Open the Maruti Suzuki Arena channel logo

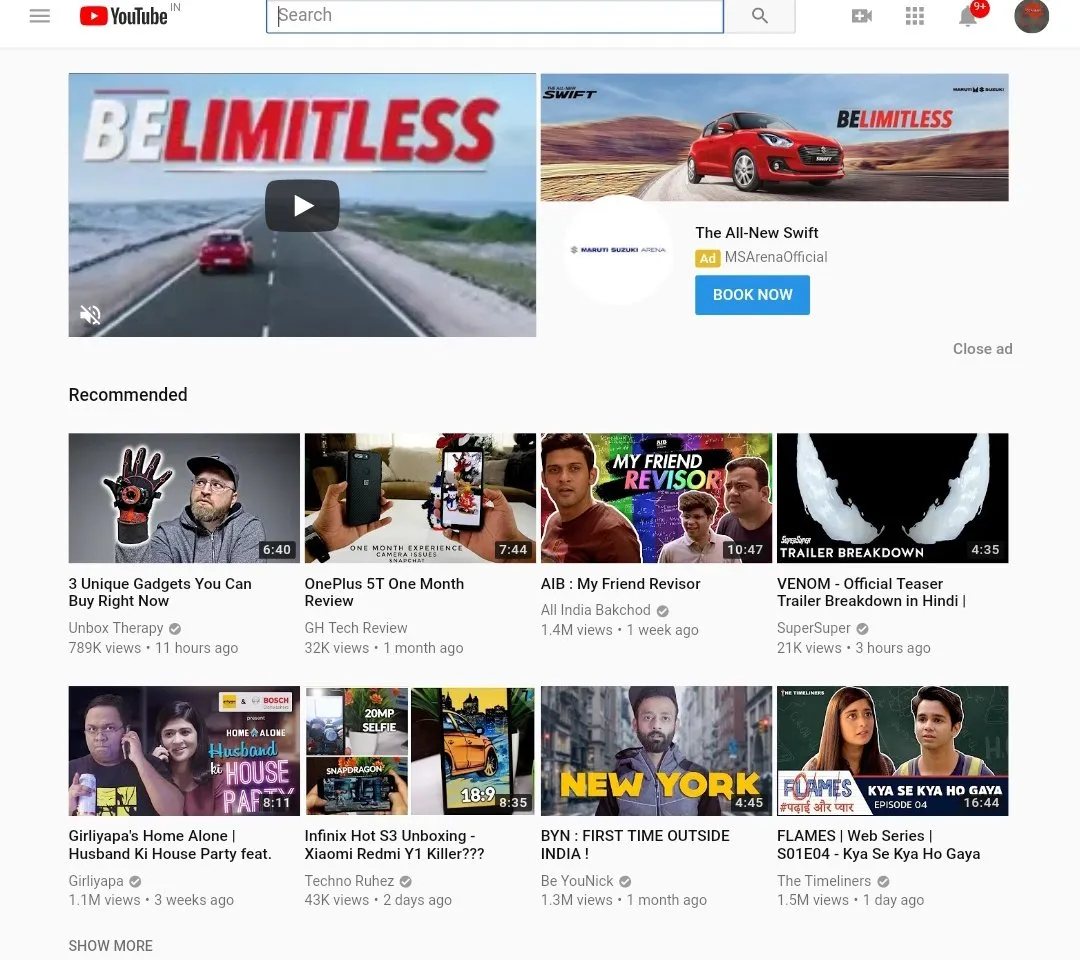[x=618, y=249]
